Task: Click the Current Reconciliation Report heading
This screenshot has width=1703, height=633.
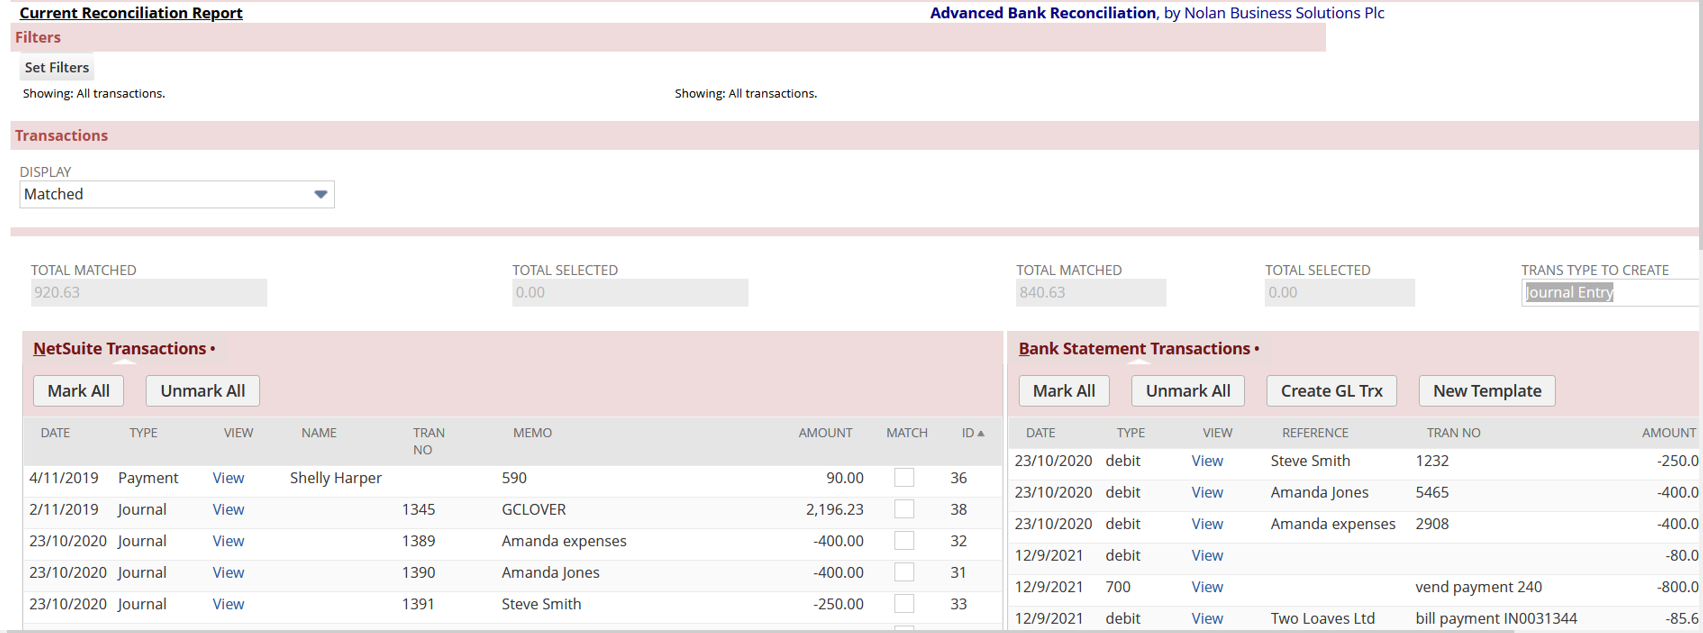Action: (x=131, y=13)
